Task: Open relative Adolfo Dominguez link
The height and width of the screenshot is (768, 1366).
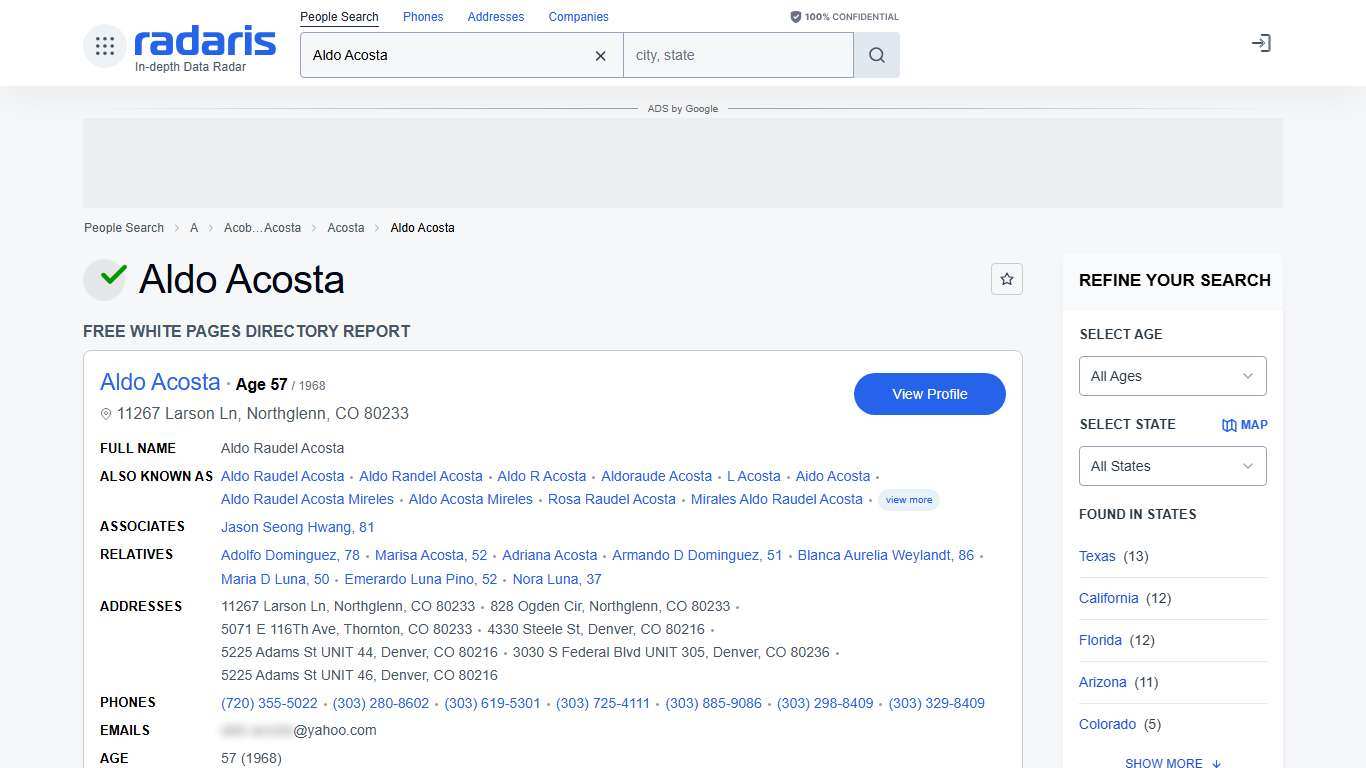Action: (290, 555)
